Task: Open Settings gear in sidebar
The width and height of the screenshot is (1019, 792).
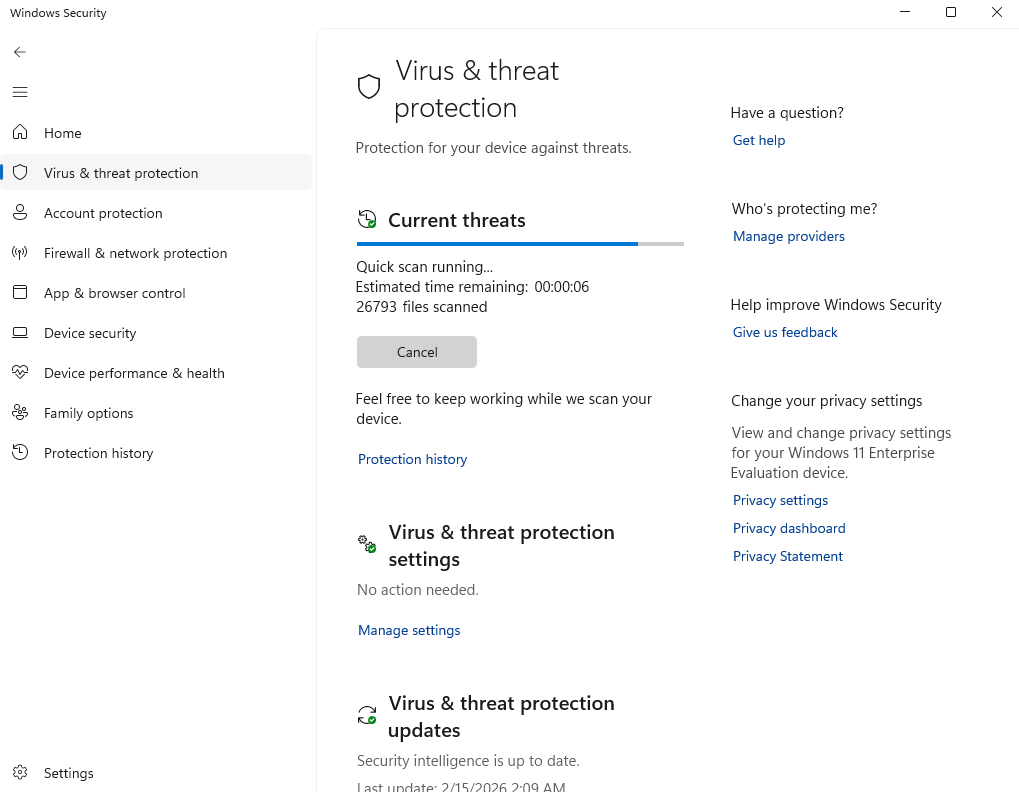Action: (x=20, y=773)
